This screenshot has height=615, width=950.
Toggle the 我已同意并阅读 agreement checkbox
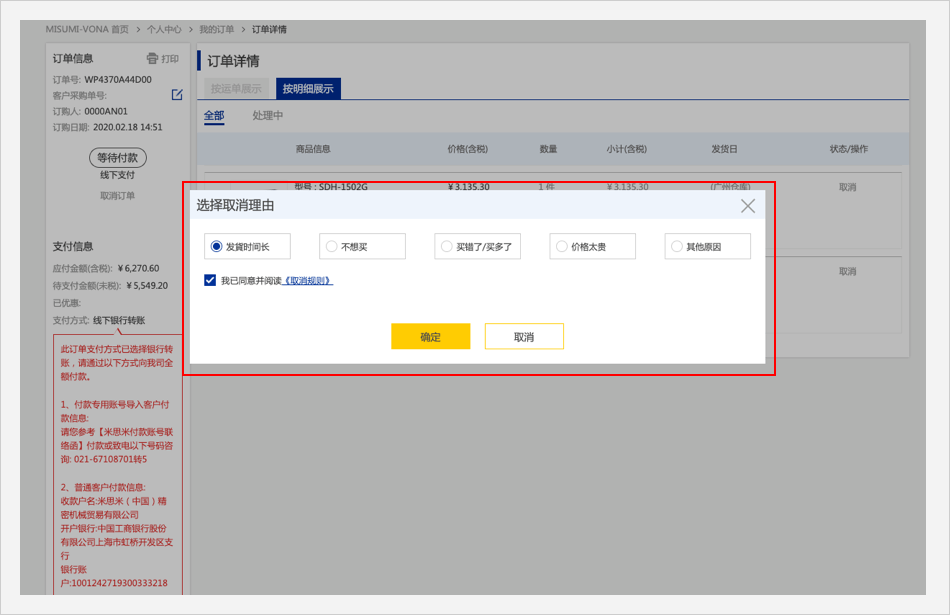coord(210,281)
